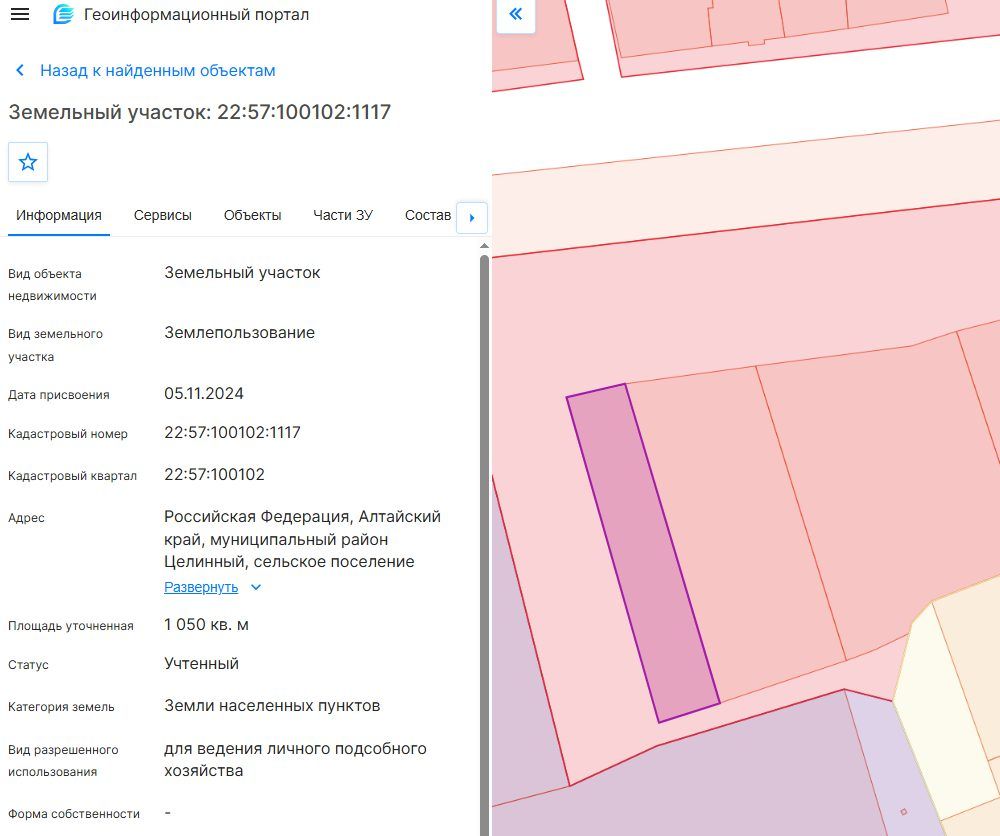The width and height of the screenshot is (1000, 836).
Task: Click the label Категория земель
Action: coord(61,707)
